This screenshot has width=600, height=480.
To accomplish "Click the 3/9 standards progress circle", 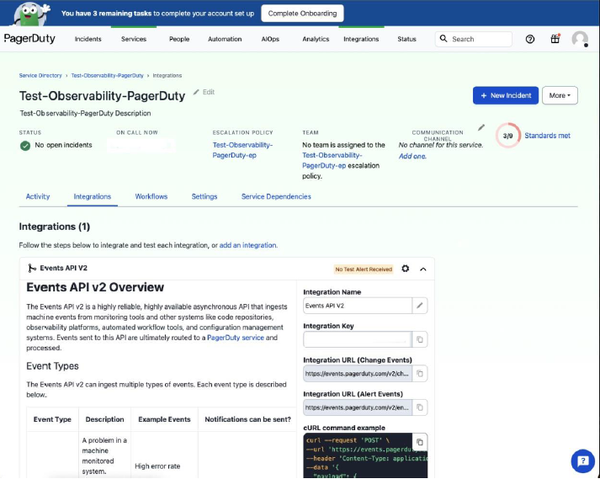I will point(508,135).
